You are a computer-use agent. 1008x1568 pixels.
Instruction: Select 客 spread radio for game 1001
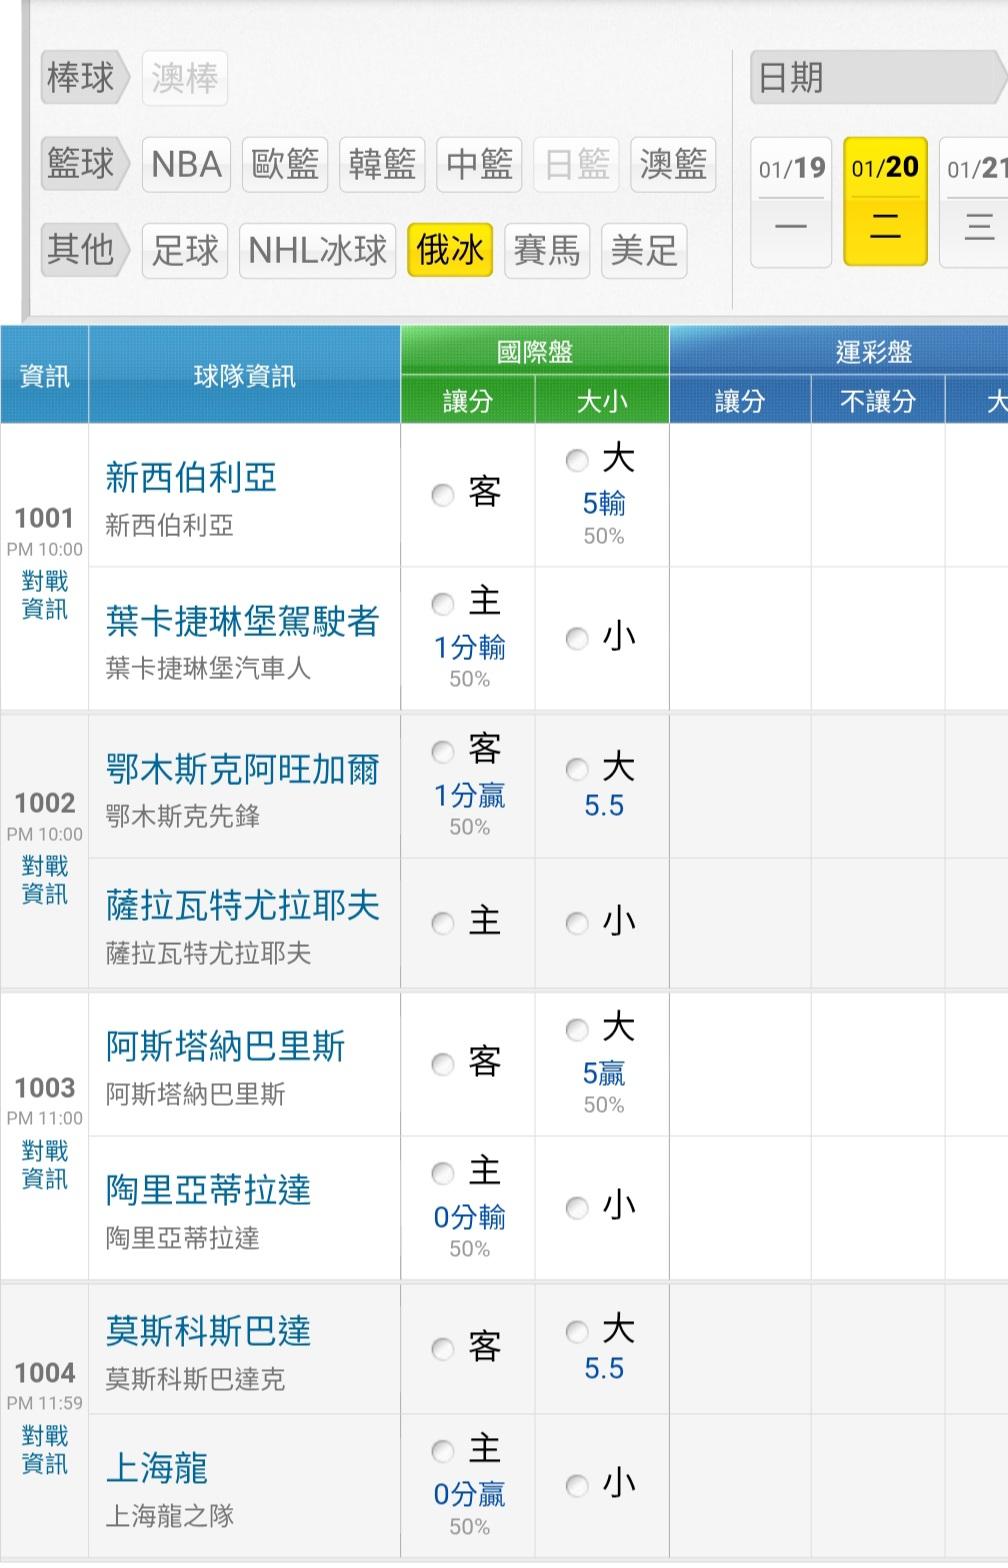tap(443, 495)
